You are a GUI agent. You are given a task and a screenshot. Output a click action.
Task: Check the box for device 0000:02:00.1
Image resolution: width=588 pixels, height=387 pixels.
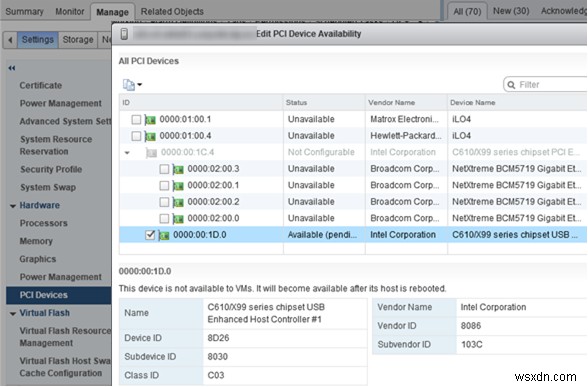[164, 186]
